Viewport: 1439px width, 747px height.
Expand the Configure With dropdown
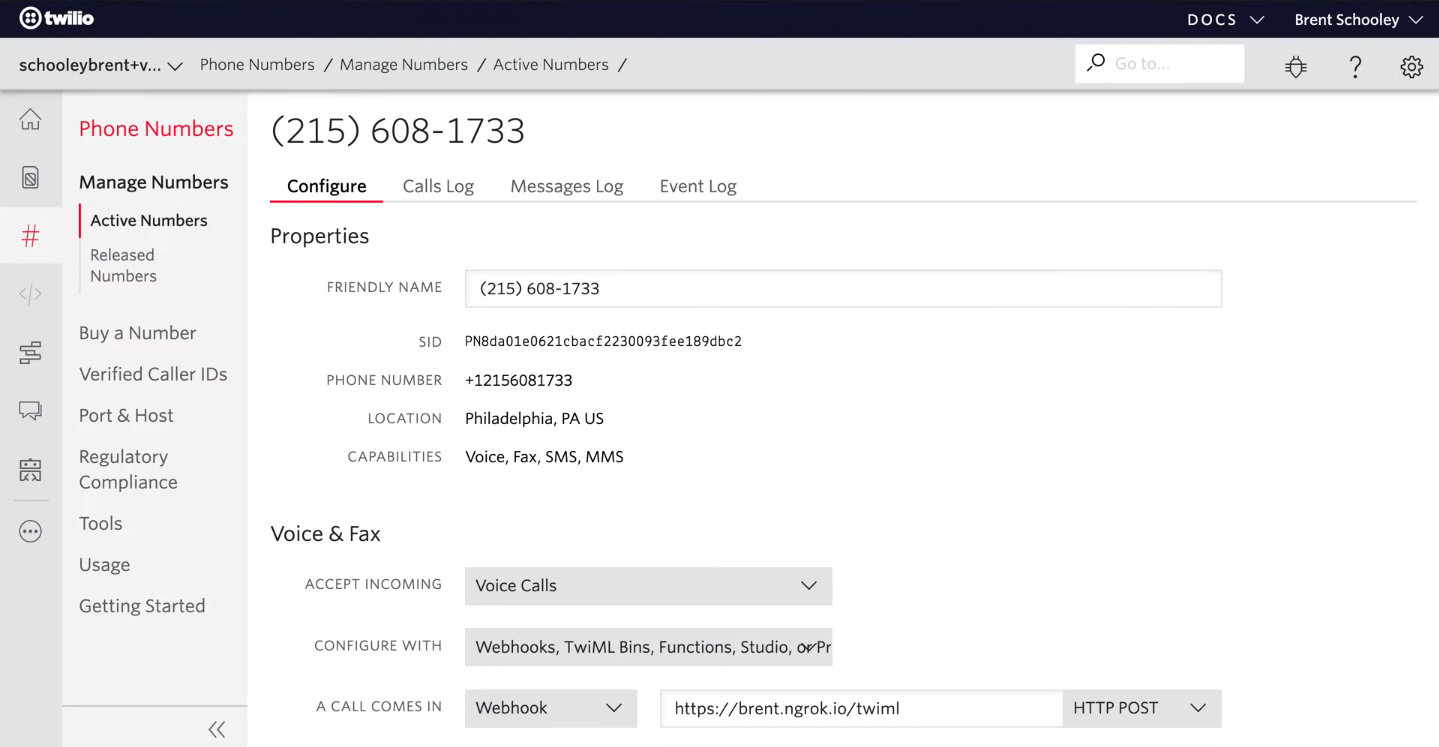648,647
